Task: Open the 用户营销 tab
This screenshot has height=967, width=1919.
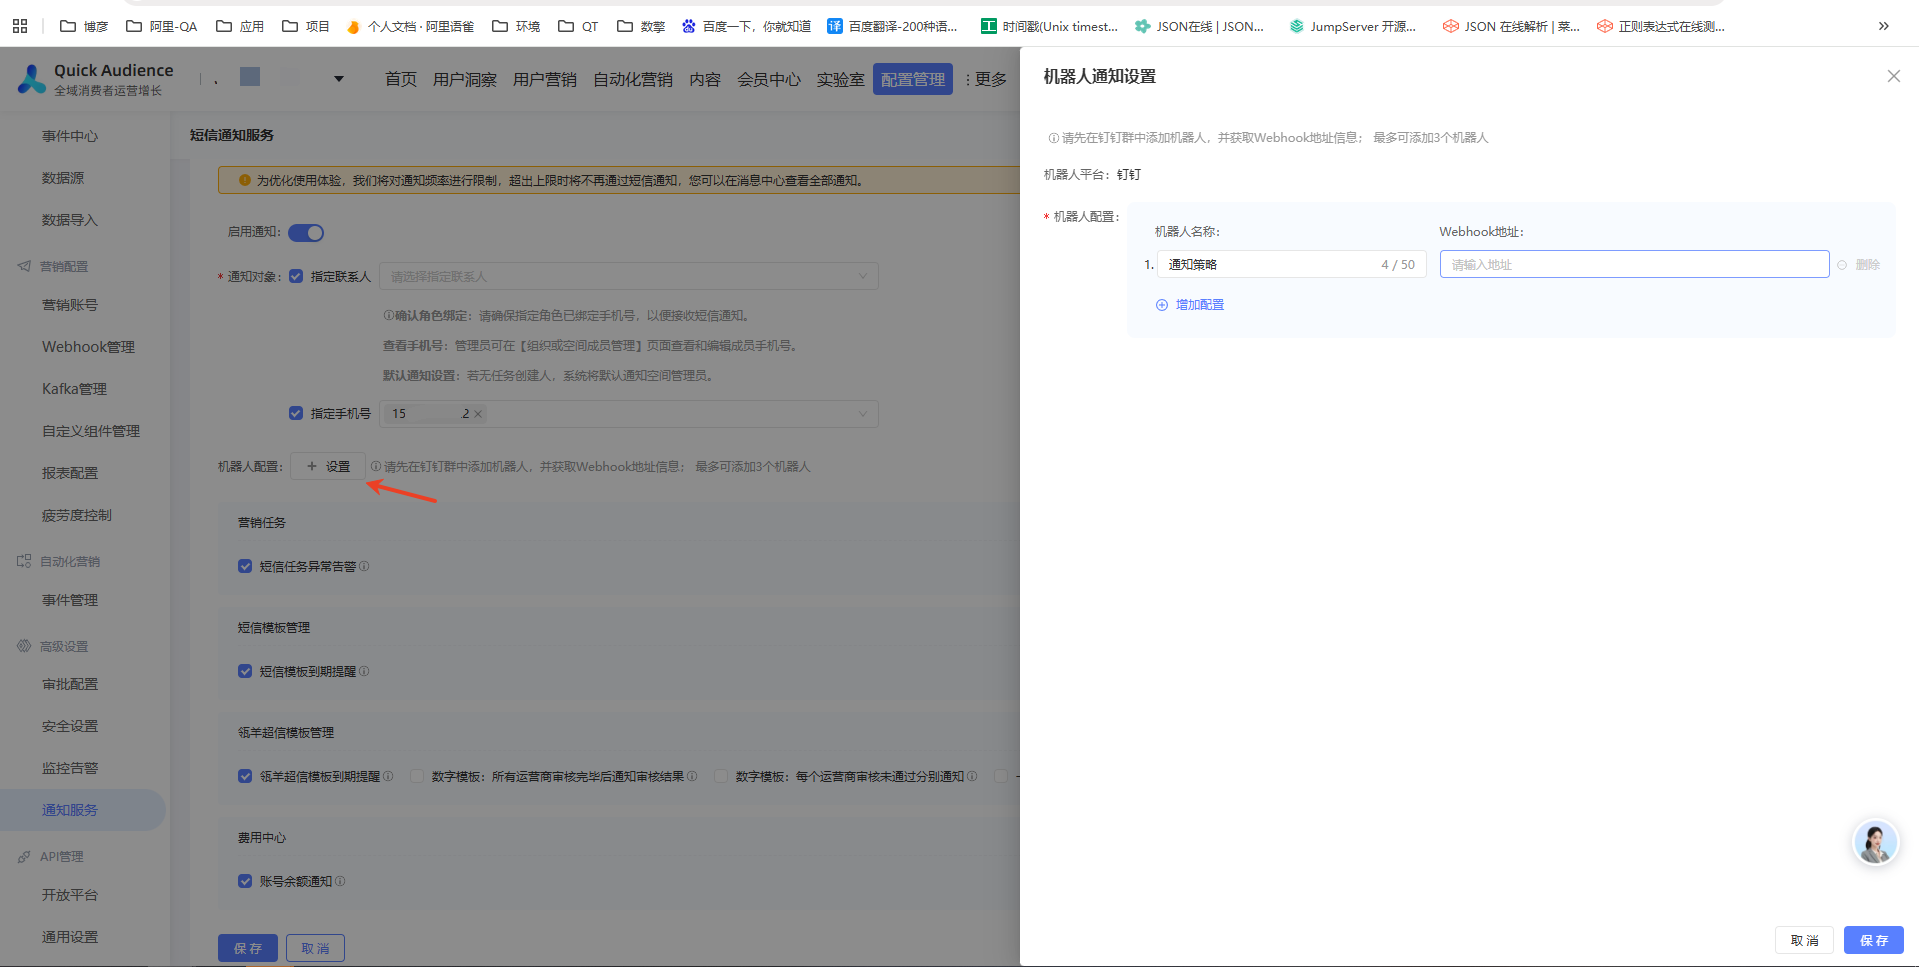Action: [545, 79]
